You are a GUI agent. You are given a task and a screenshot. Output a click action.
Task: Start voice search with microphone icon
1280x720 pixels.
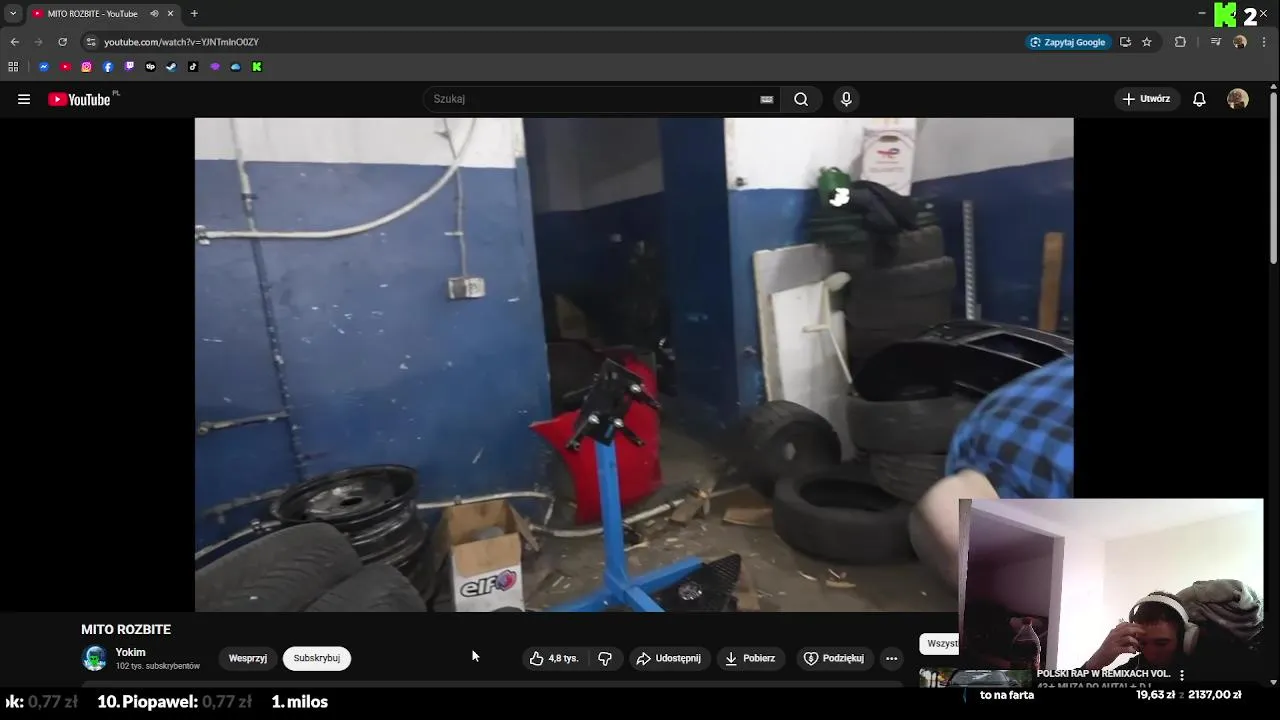(846, 99)
